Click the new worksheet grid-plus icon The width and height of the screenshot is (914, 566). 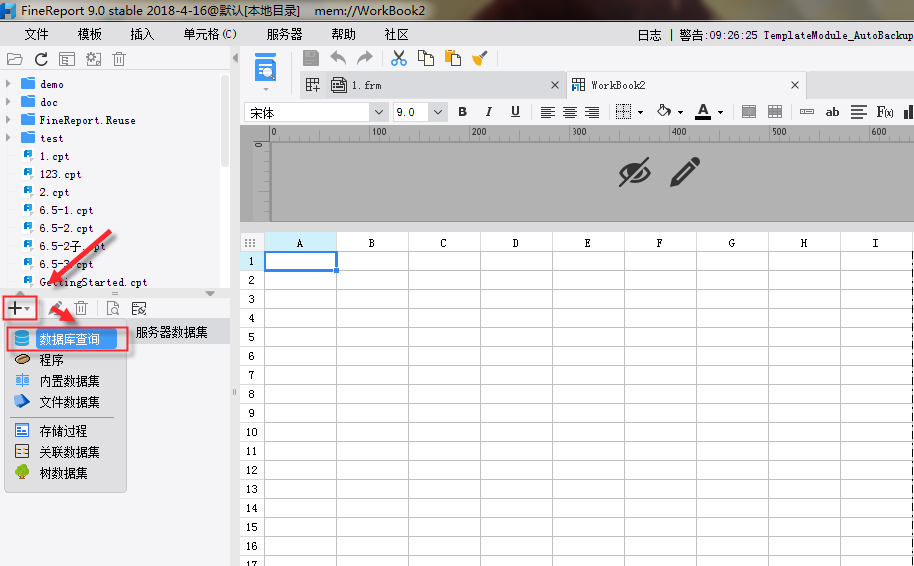coord(312,85)
